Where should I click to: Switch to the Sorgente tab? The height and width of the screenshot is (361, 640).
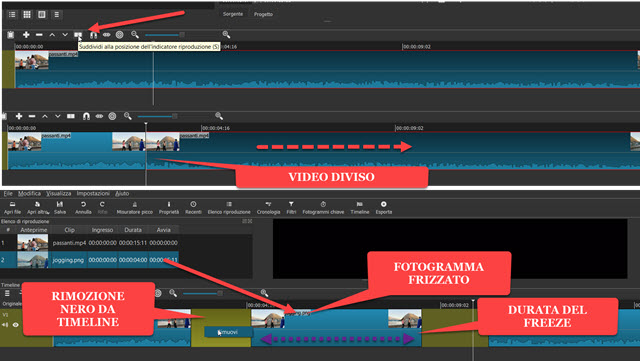233,14
